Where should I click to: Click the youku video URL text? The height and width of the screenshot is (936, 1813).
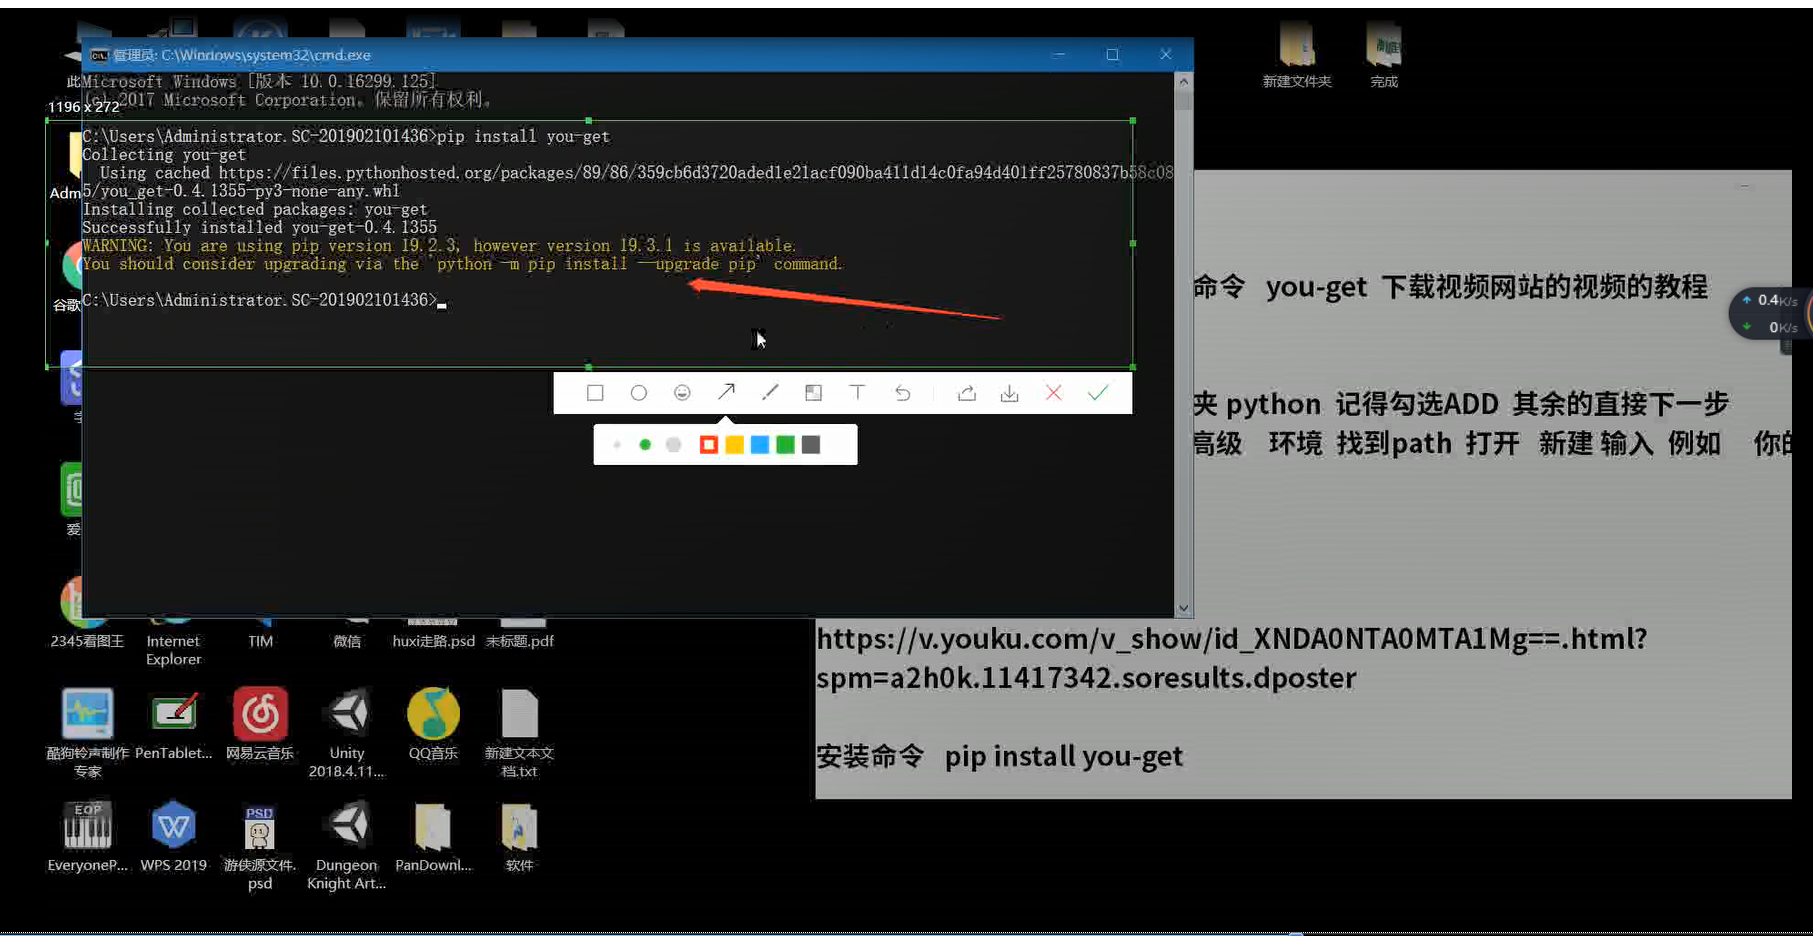click(x=1232, y=658)
